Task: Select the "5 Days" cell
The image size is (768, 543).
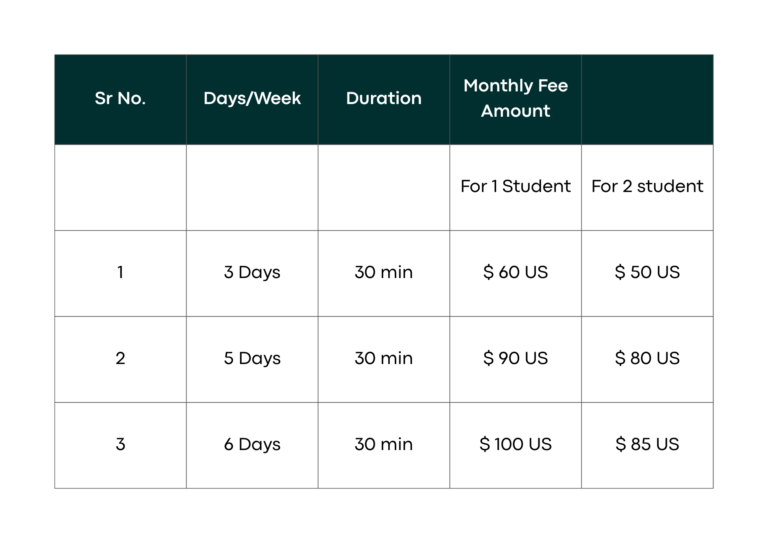Action: (252, 358)
